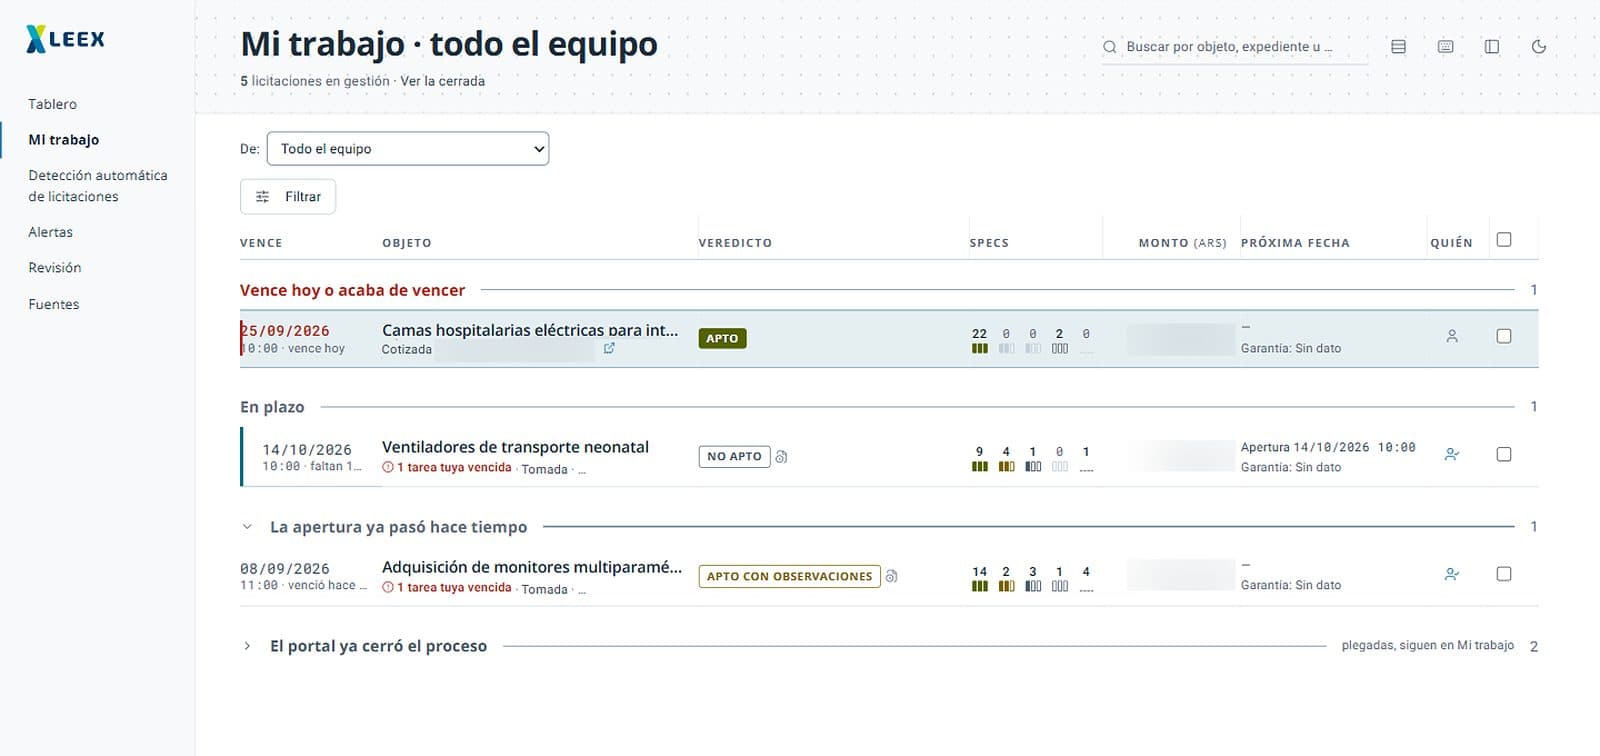Screen dimensions: 1600x756
Task: Open Tablero in the sidebar
Action: [52, 104]
